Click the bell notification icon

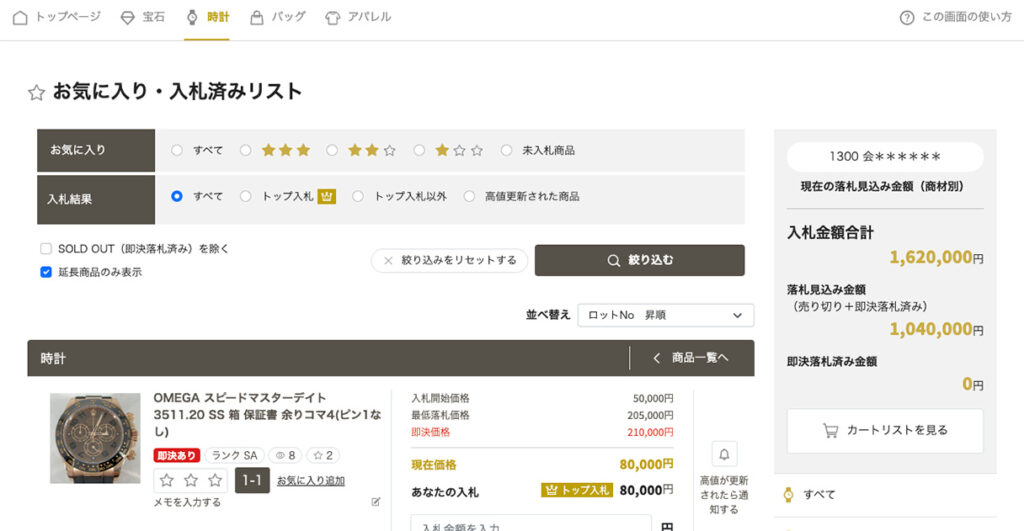click(x=724, y=455)
